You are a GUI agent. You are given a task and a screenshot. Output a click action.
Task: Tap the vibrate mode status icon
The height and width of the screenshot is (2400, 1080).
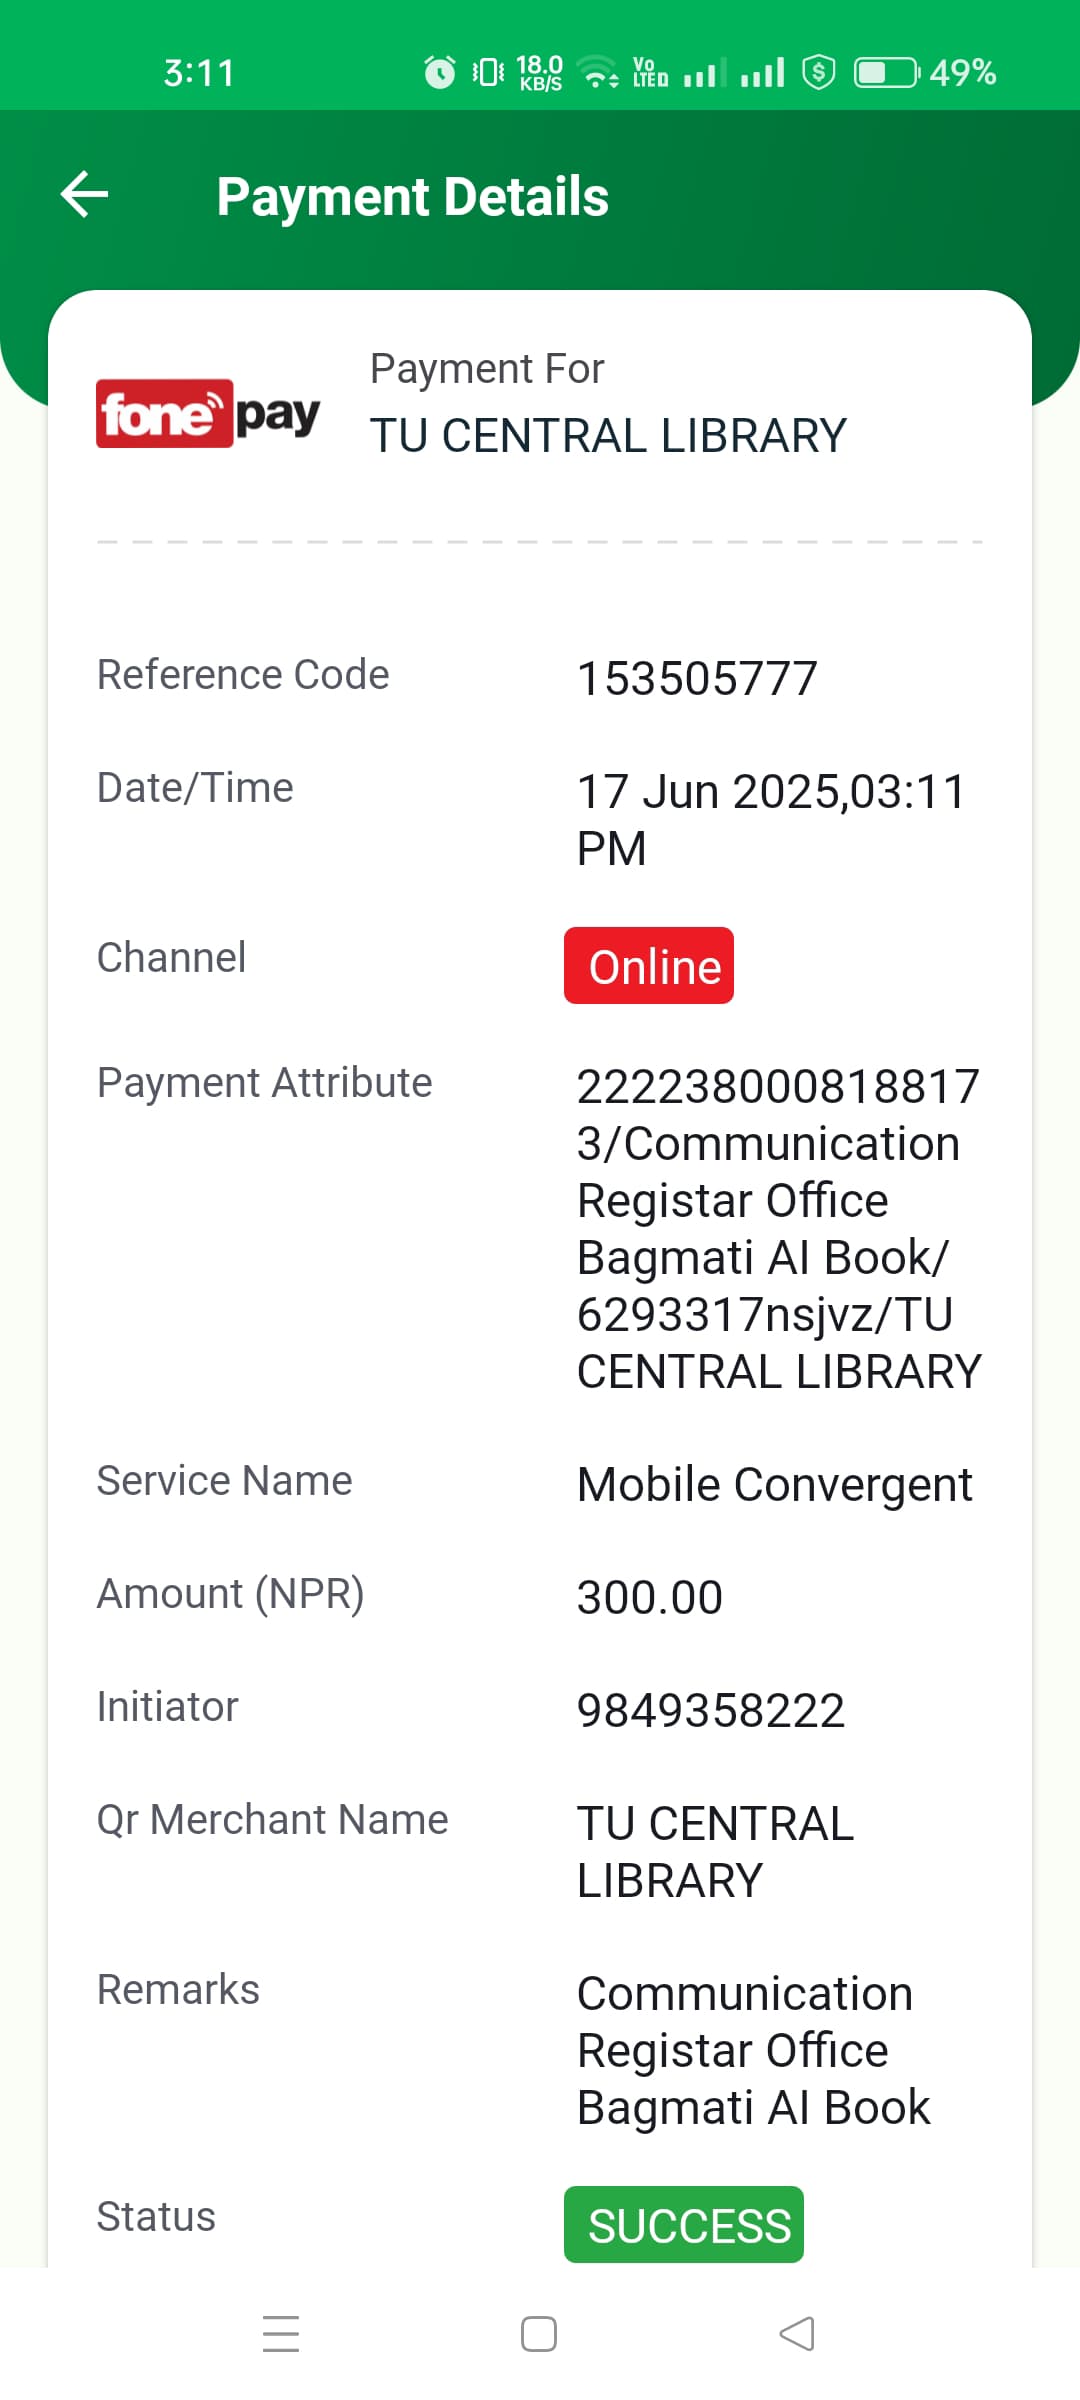click(x=488, y=72)
